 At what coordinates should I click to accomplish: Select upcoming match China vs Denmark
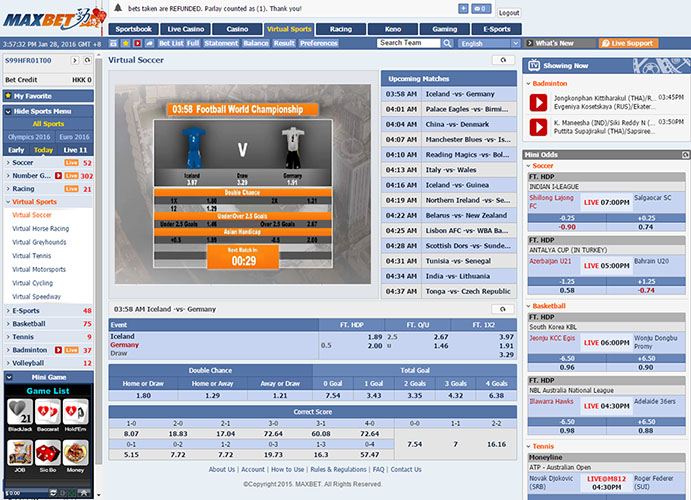[x=449, y=124]
